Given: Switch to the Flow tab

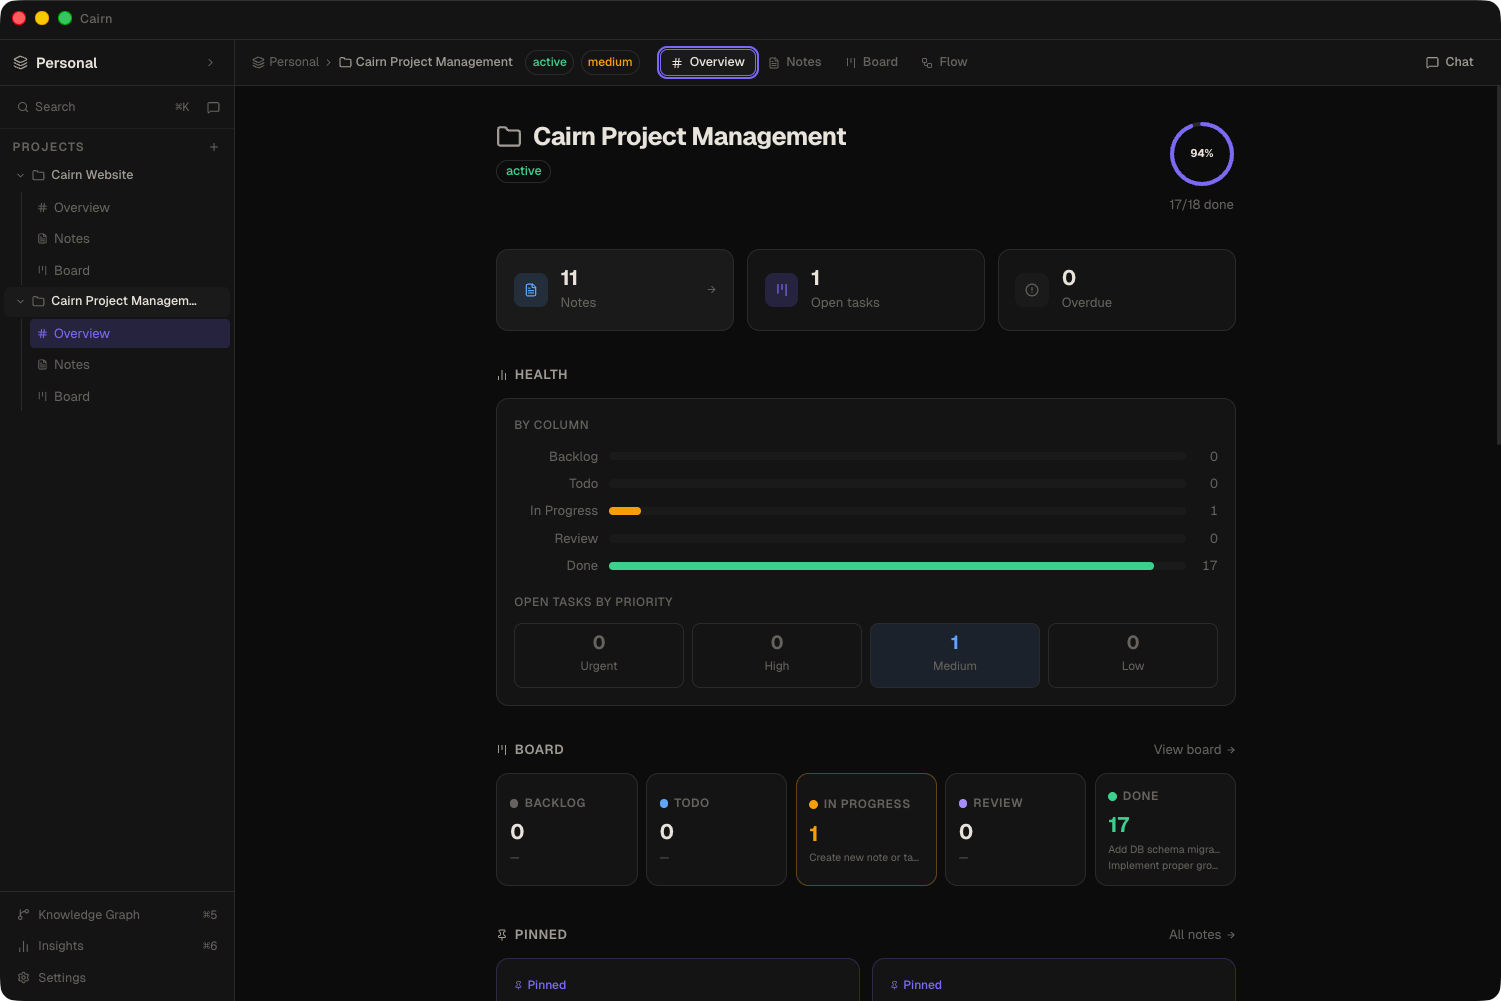Looking at the screenshot, I should pos(944,62).
